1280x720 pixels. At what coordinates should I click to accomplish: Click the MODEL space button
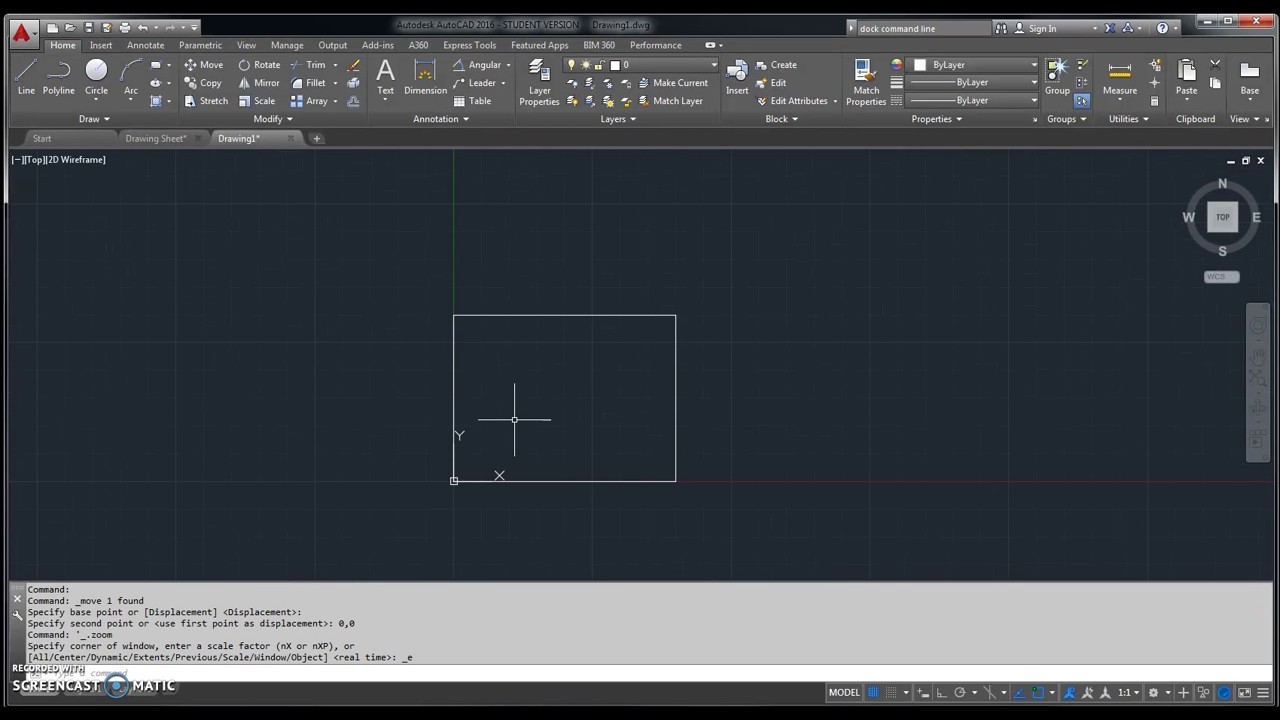tap(844, 692)
